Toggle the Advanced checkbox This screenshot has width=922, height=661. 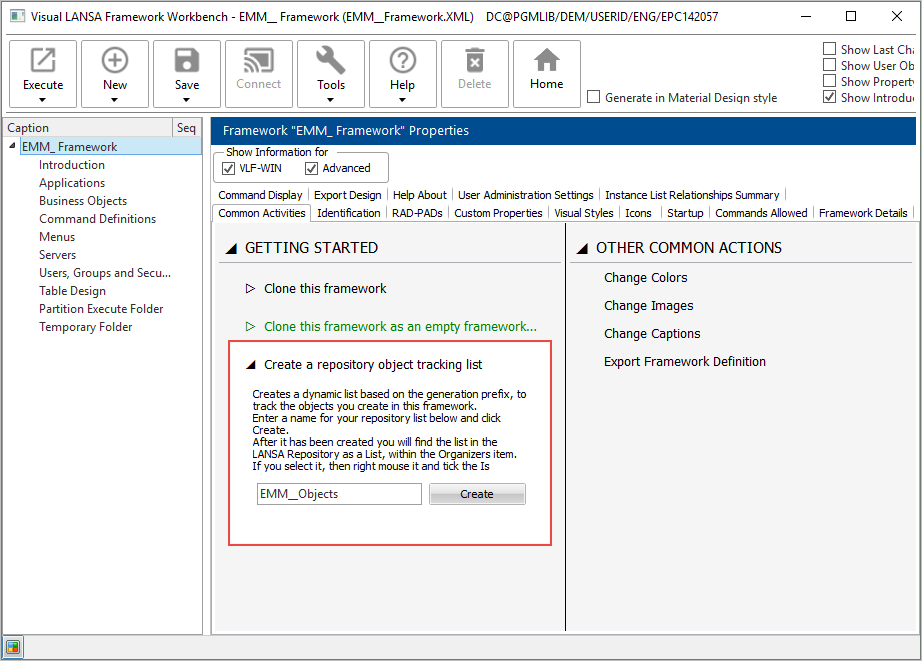click(x=311, y=168)
